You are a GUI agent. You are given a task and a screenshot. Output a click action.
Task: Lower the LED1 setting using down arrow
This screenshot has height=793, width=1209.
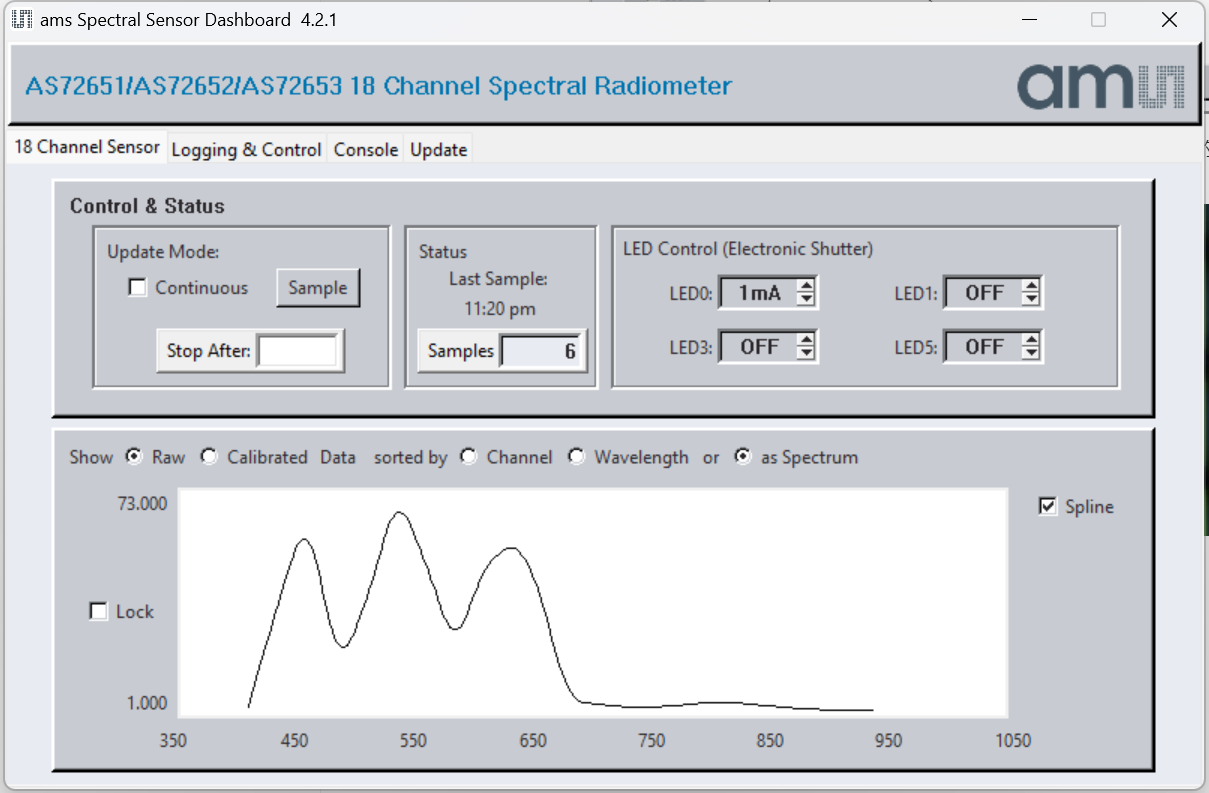point(1032,300)
